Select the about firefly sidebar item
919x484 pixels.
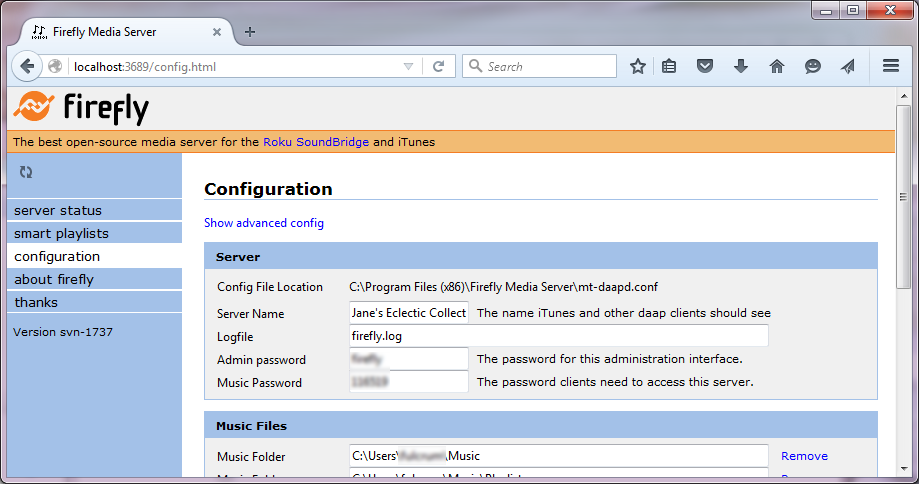coord(54,280)
